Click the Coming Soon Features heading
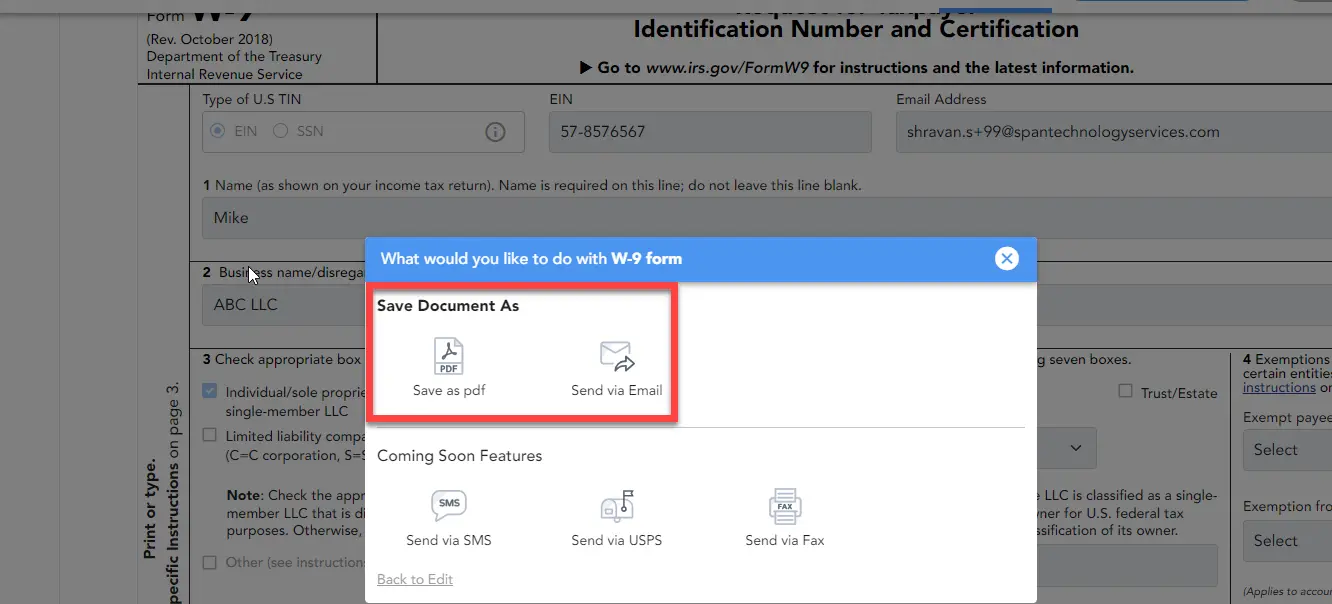1332x604 pixels. (x=459, y=455)
